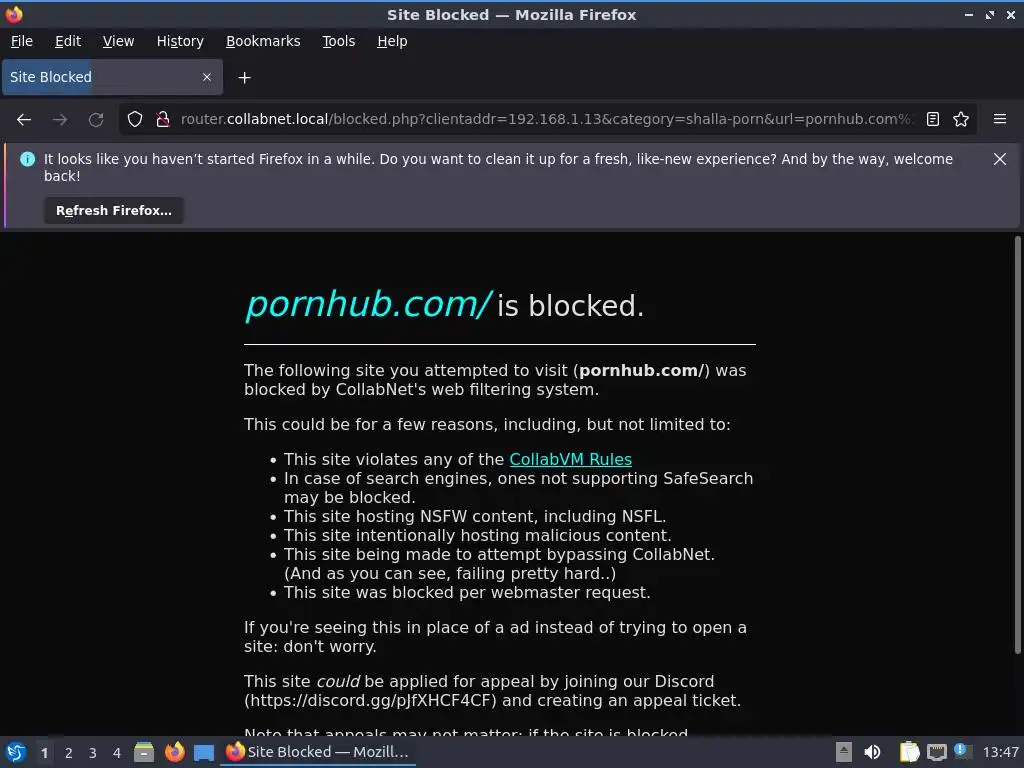The height and width of the screenshot is (768, 1024).
Task: Switch to virtual desktop 1
Action: (44, 753)
